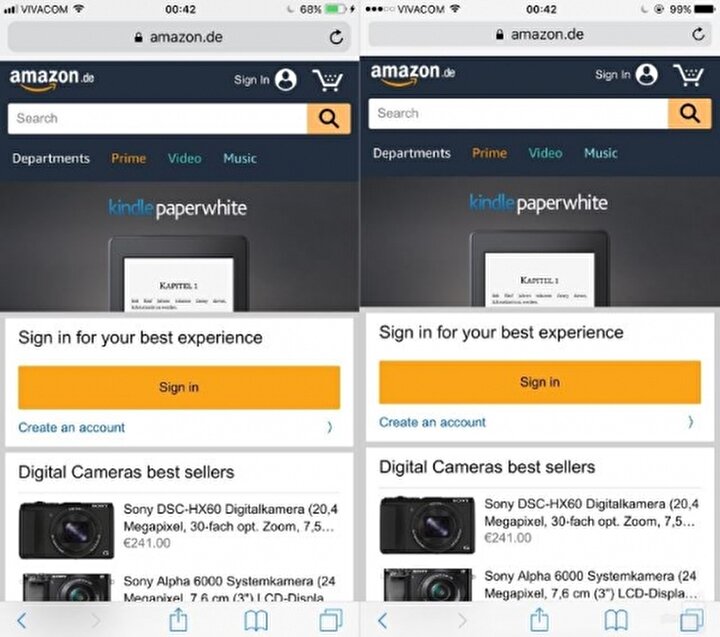Tap the reload icon in the left phone's address bar
This screenshot has height=637, width=720.
(336, 37)
